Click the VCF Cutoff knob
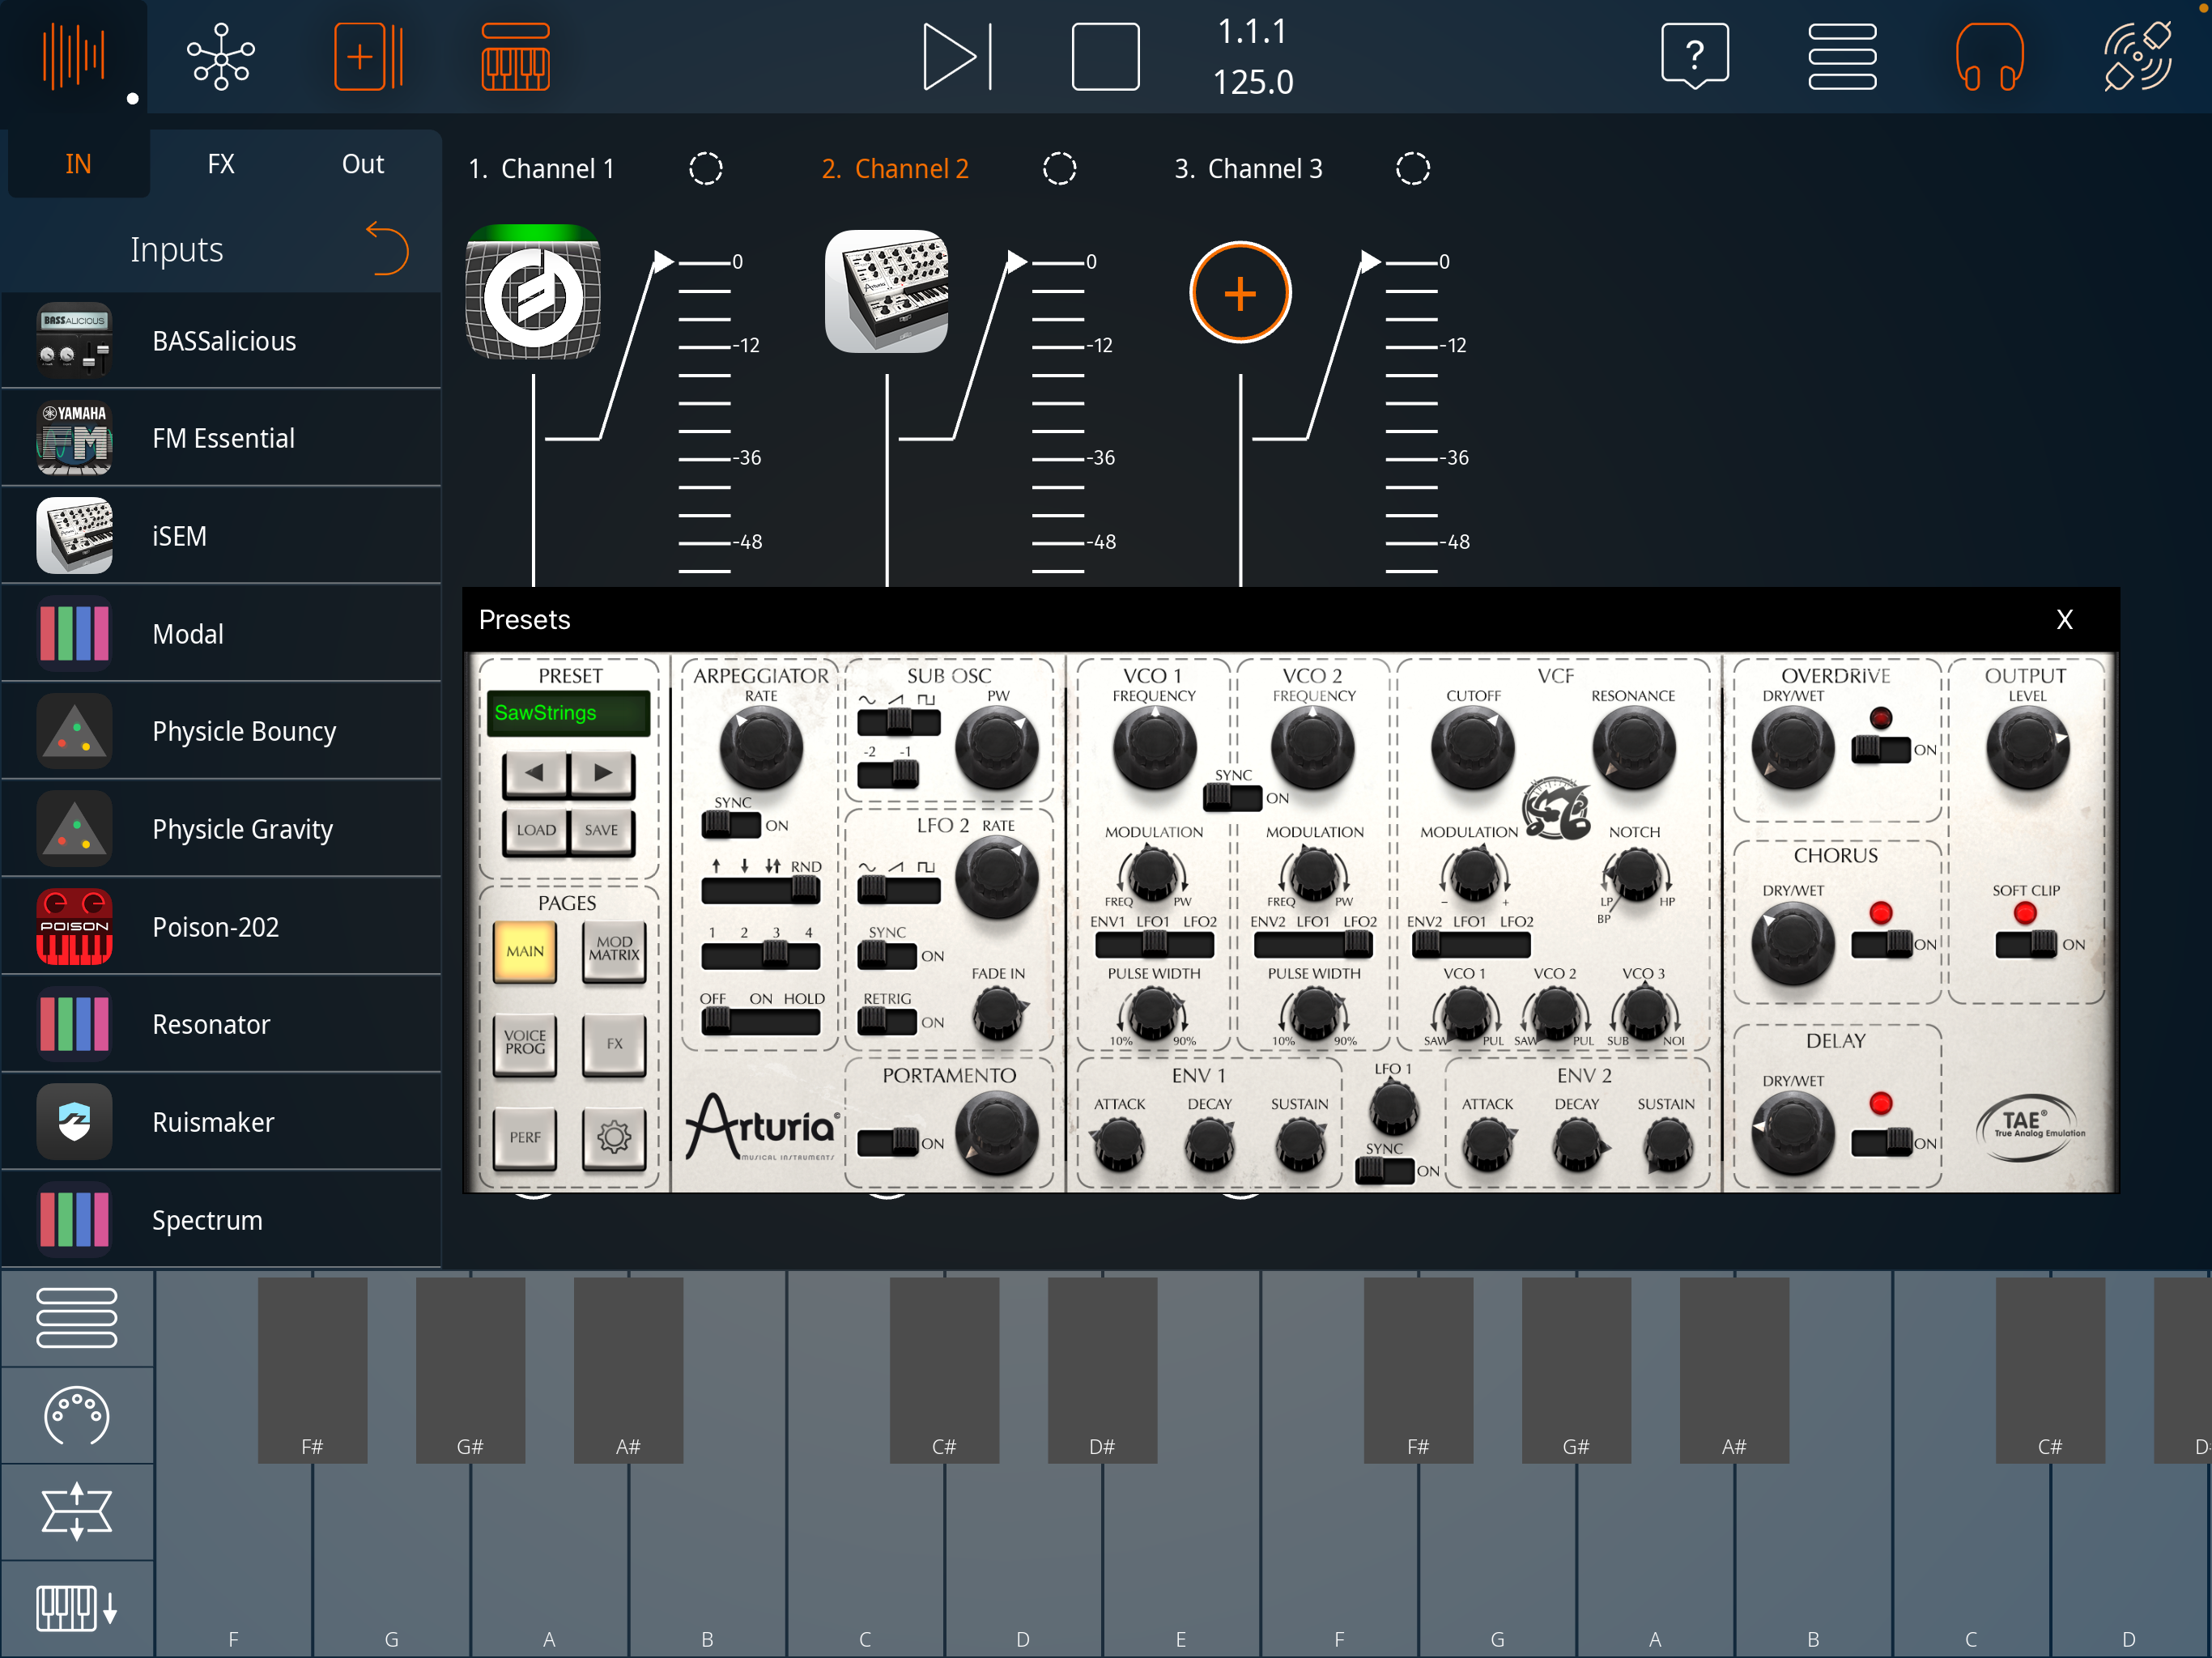The height and width of the screenshot is (1658, 2212). coord(1472,748)
